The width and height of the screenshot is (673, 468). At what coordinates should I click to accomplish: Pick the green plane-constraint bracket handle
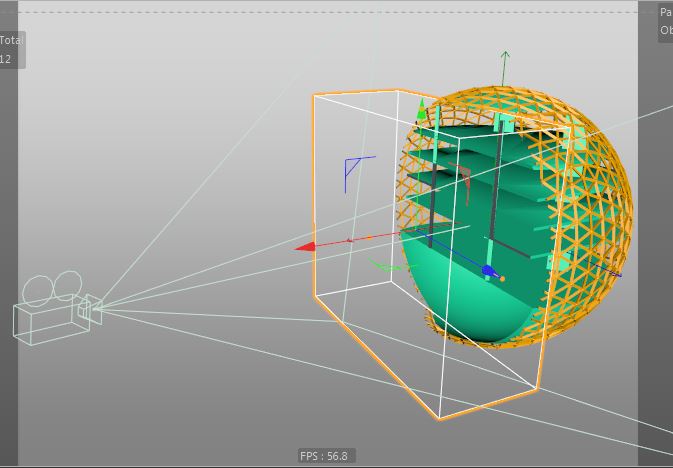[390, 266]
